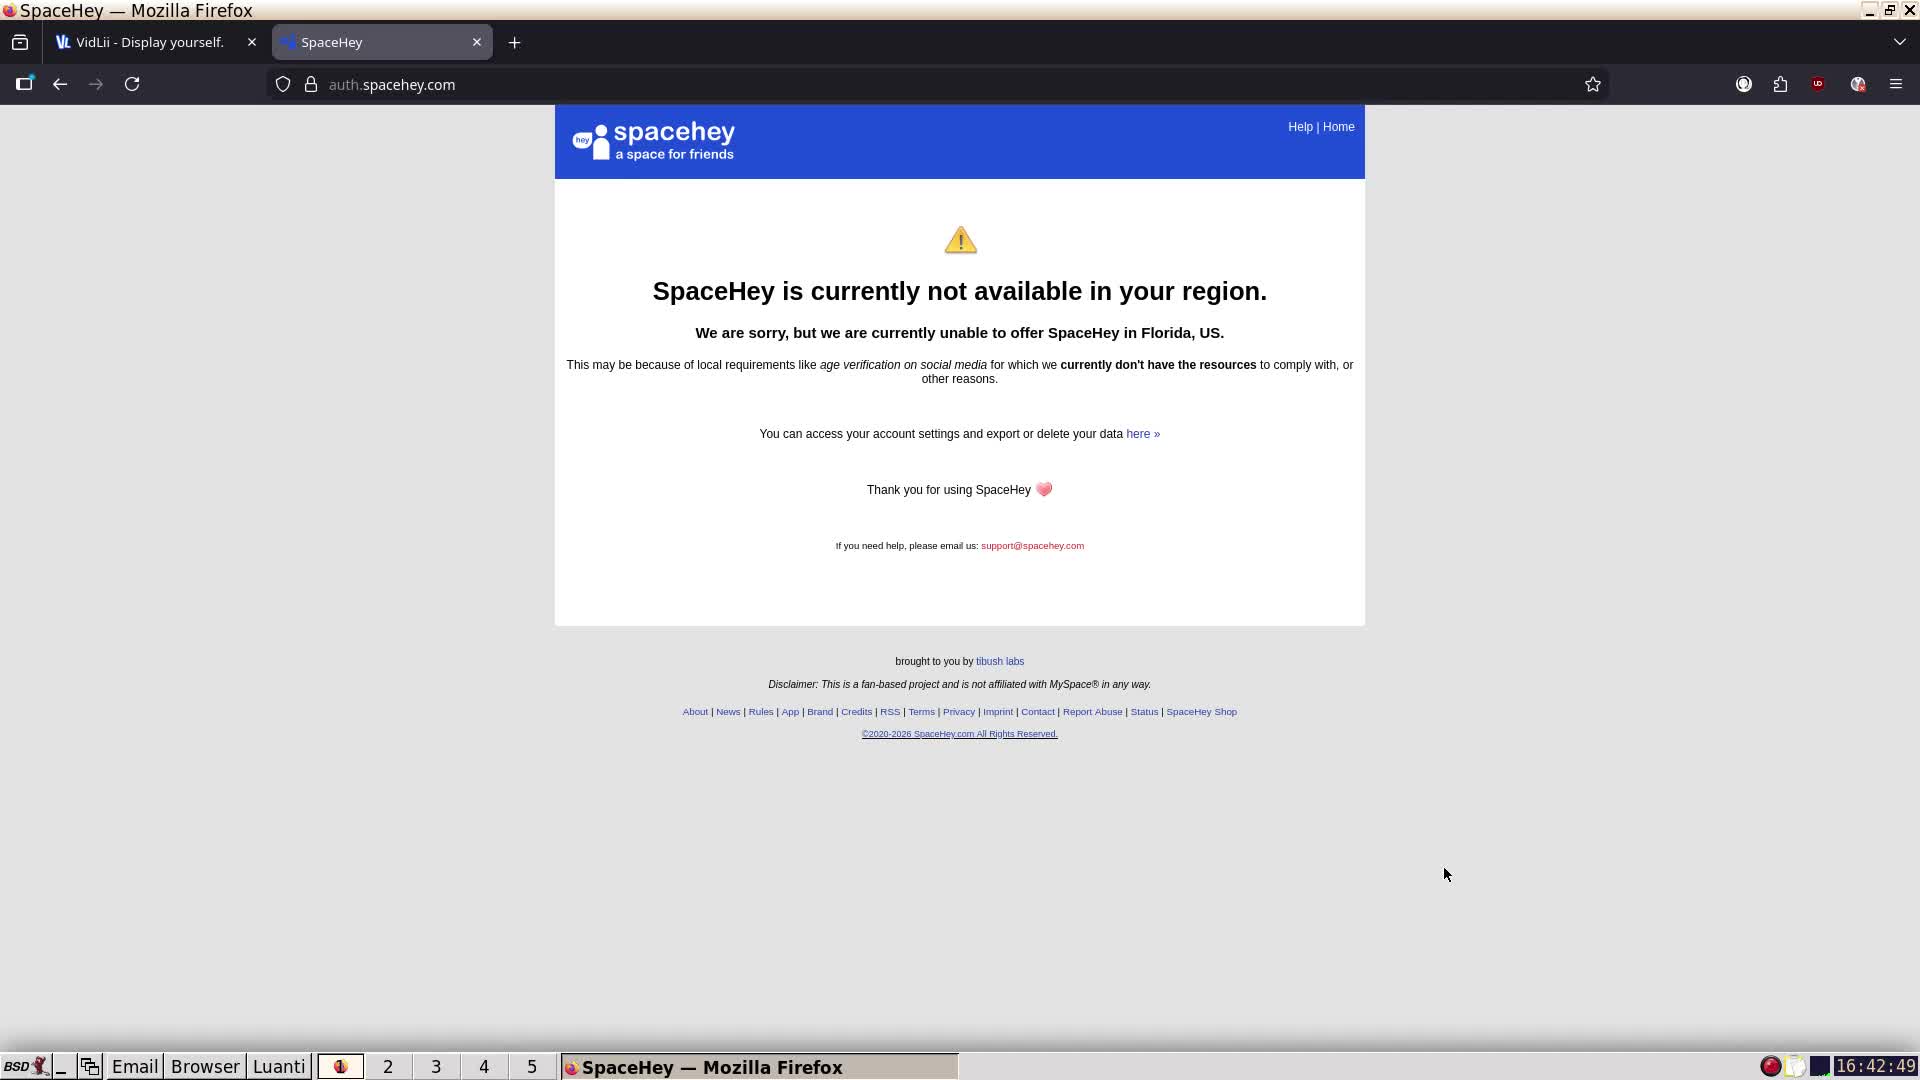Open the Firefox hamburger menu
The width and height of the screenshot is (1920, 1080).
pyautogui.click(x=1895, y=84)
